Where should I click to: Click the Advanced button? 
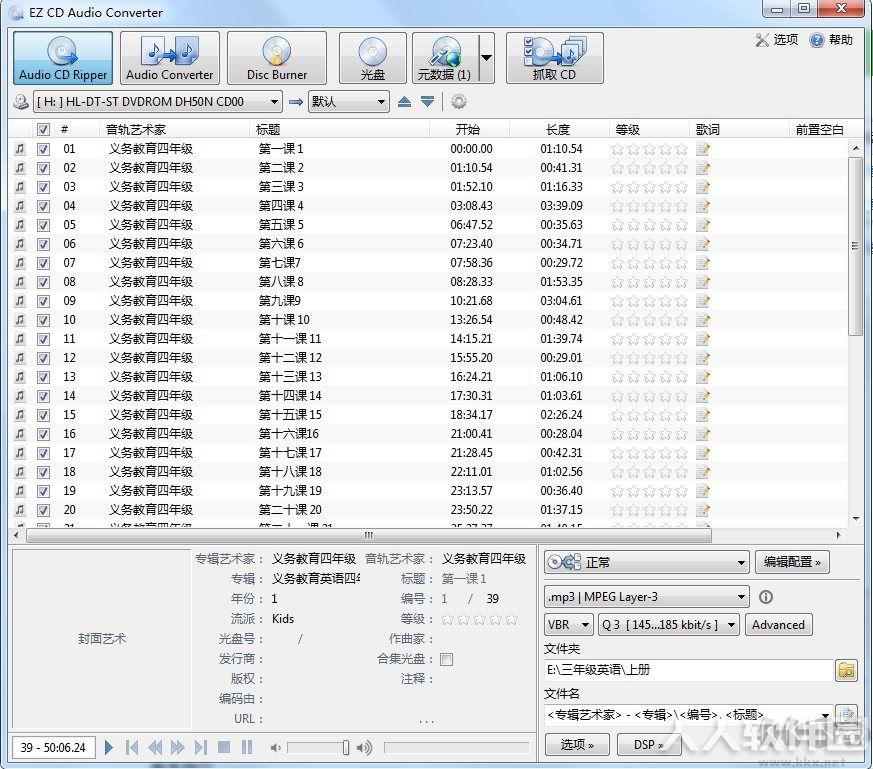[778, 625]
